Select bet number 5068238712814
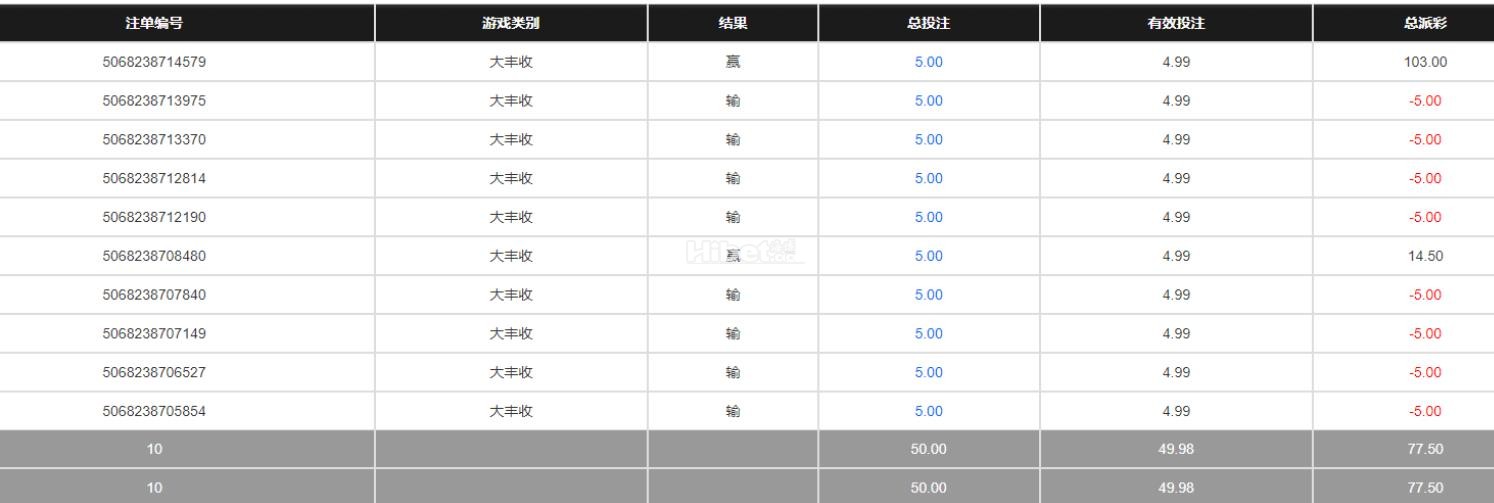Image resolution: width=1494 pixels, height=503 pixels. pos(154,178)
